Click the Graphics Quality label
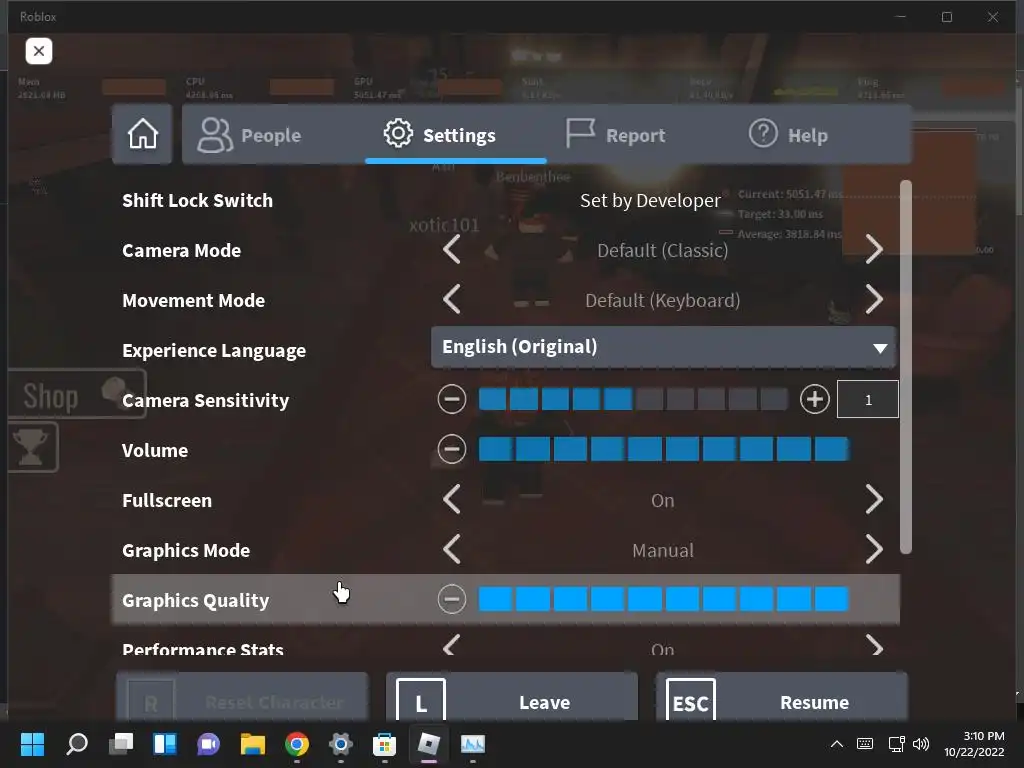The image size is (1024, 768). tap(195, 600)
